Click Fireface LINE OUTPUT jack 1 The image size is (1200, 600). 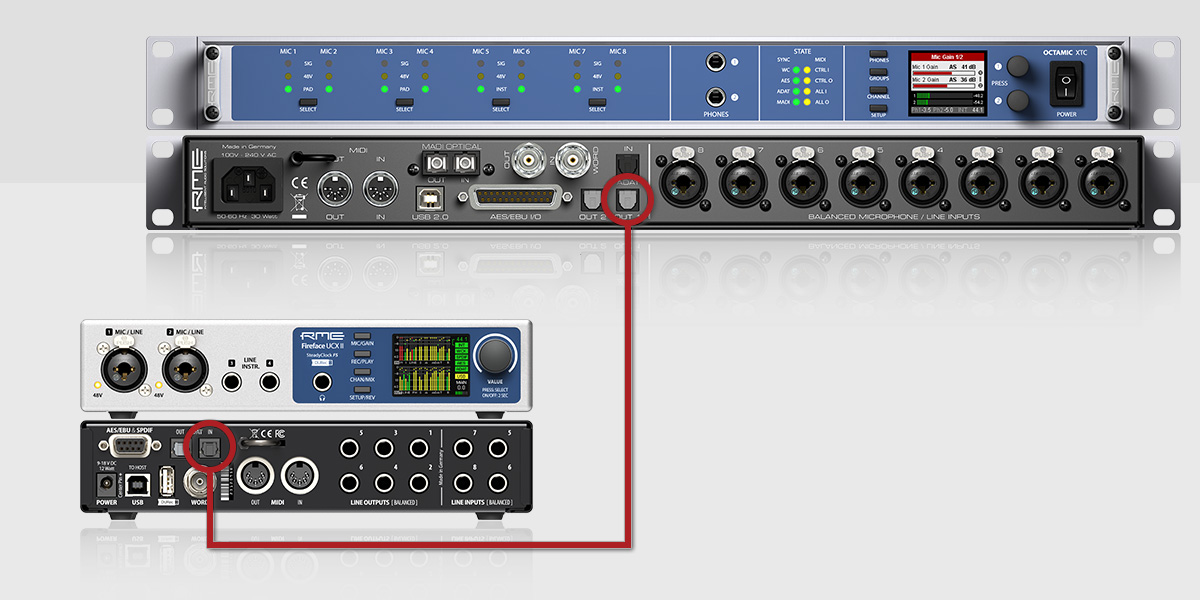point(419,448)
